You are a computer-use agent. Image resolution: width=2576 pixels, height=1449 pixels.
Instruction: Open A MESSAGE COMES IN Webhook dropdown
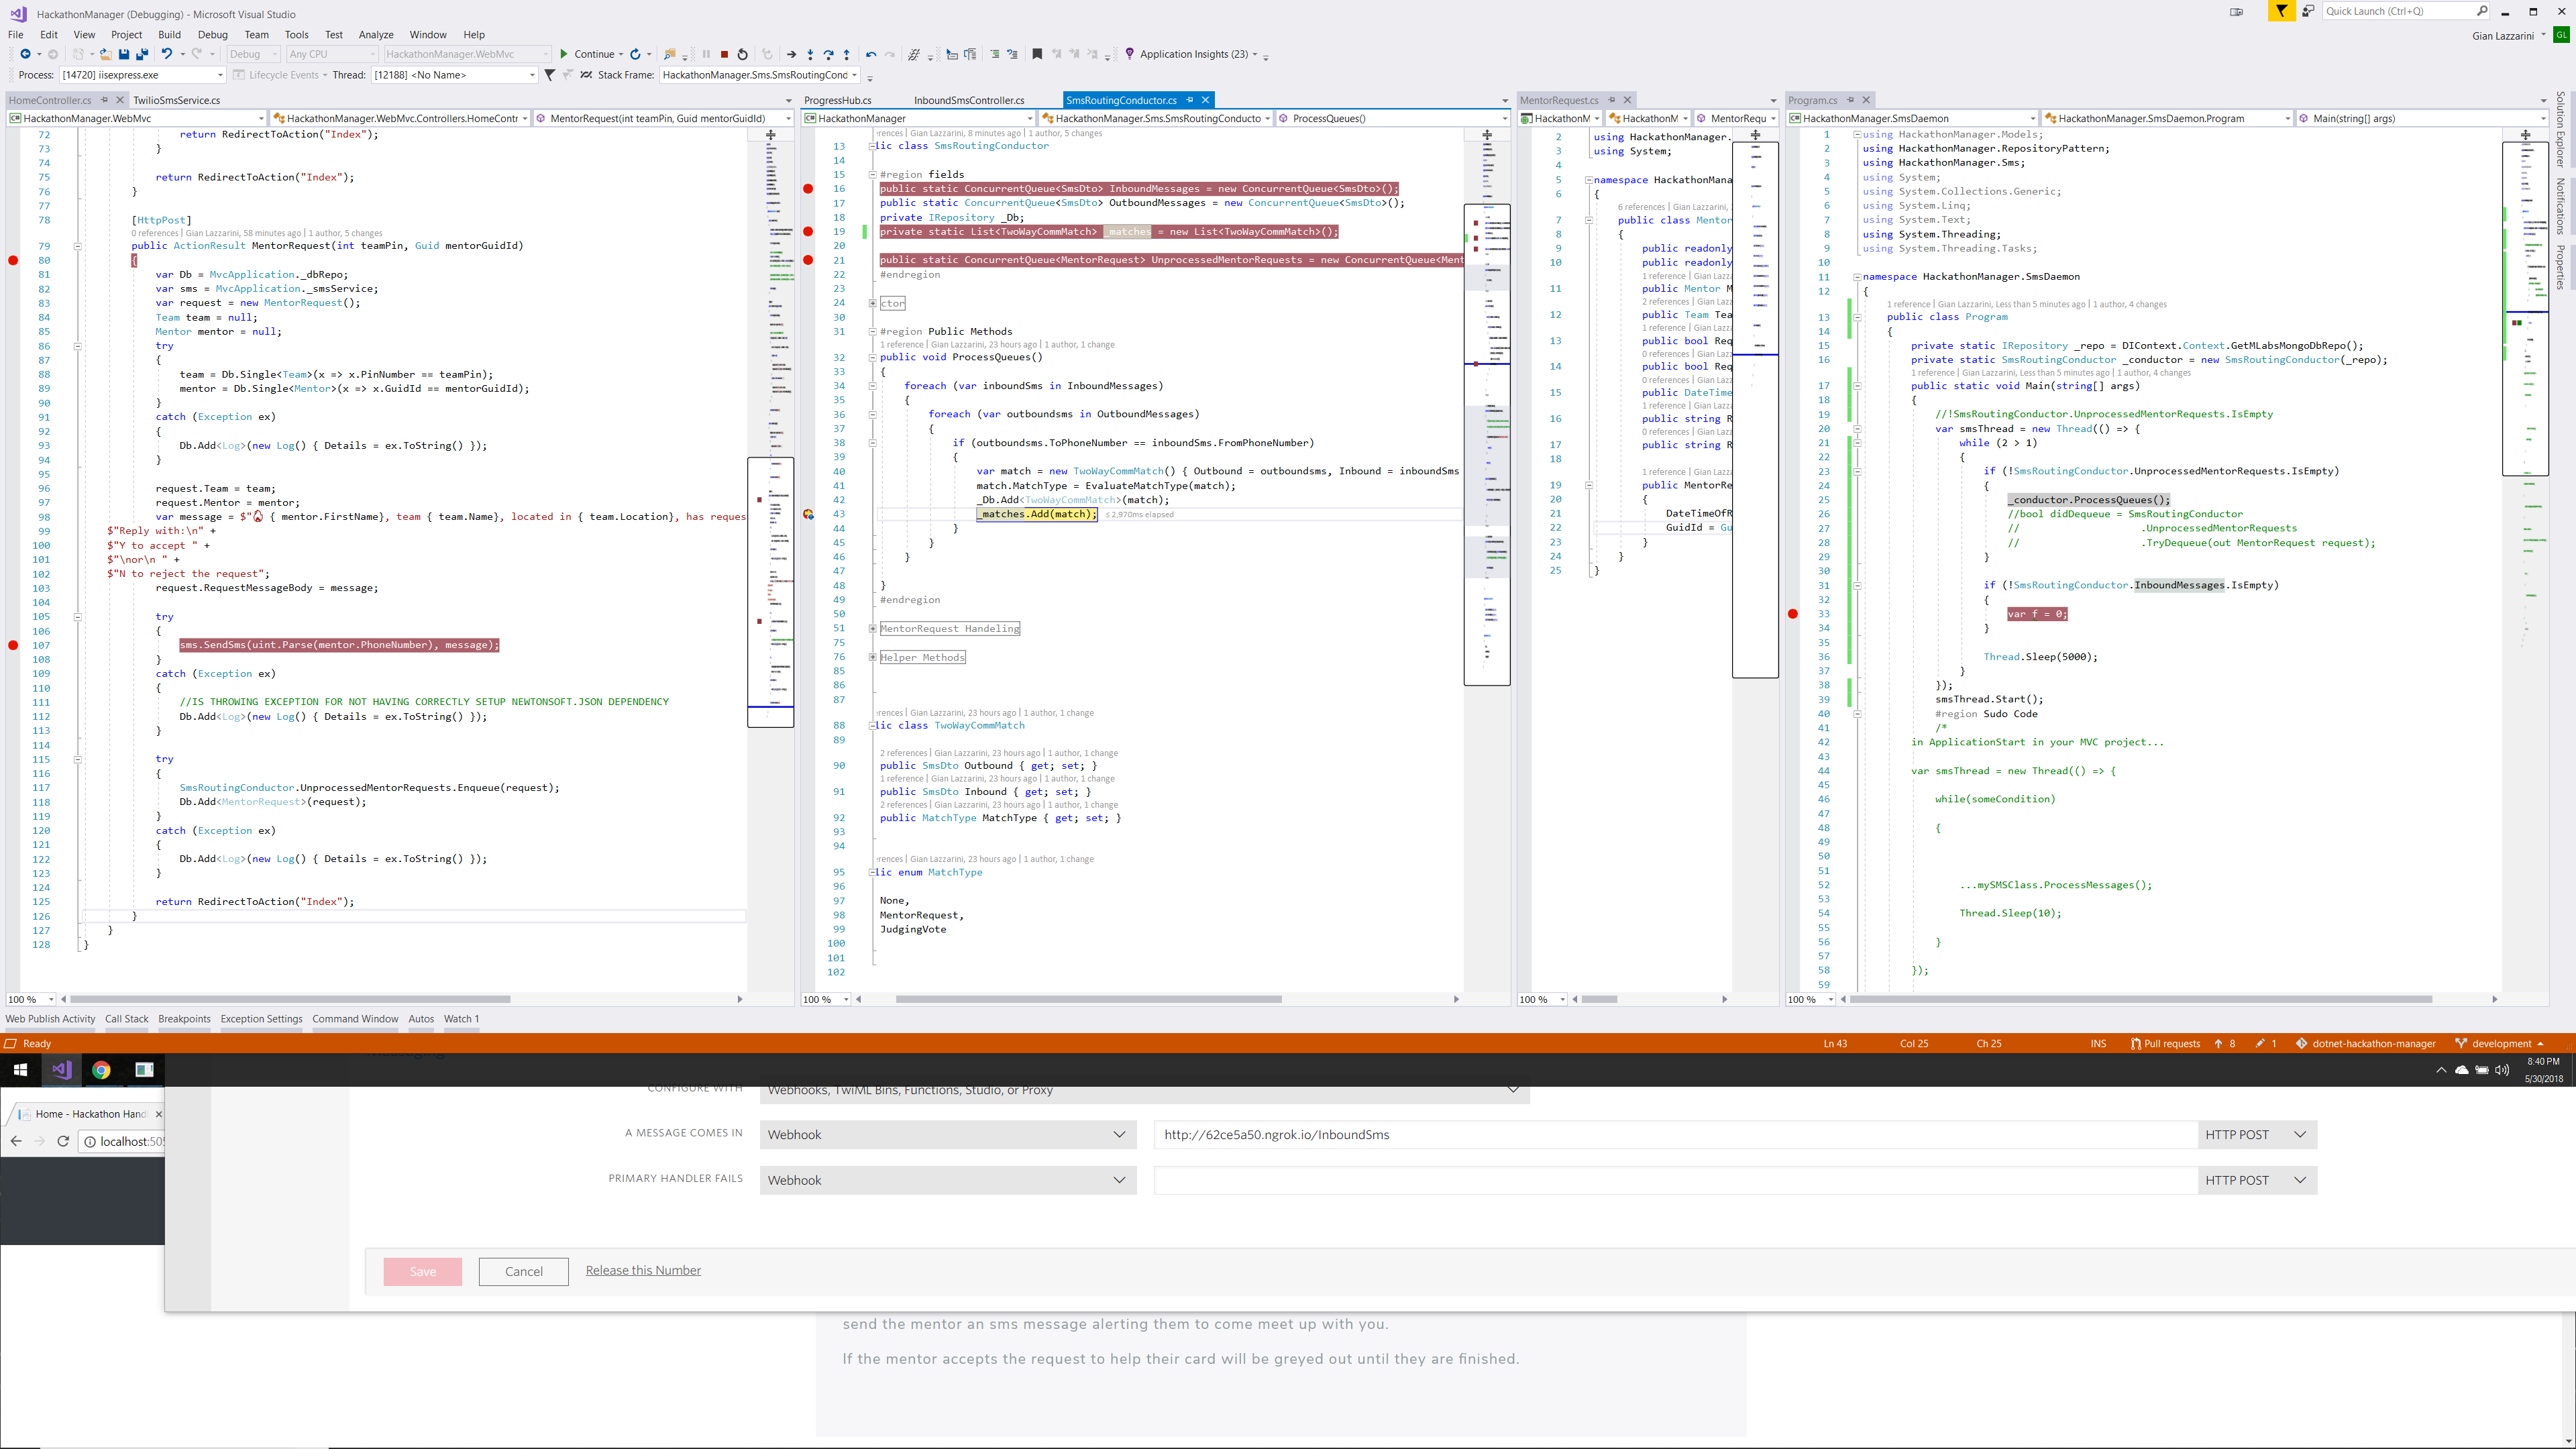(947, 1134)
